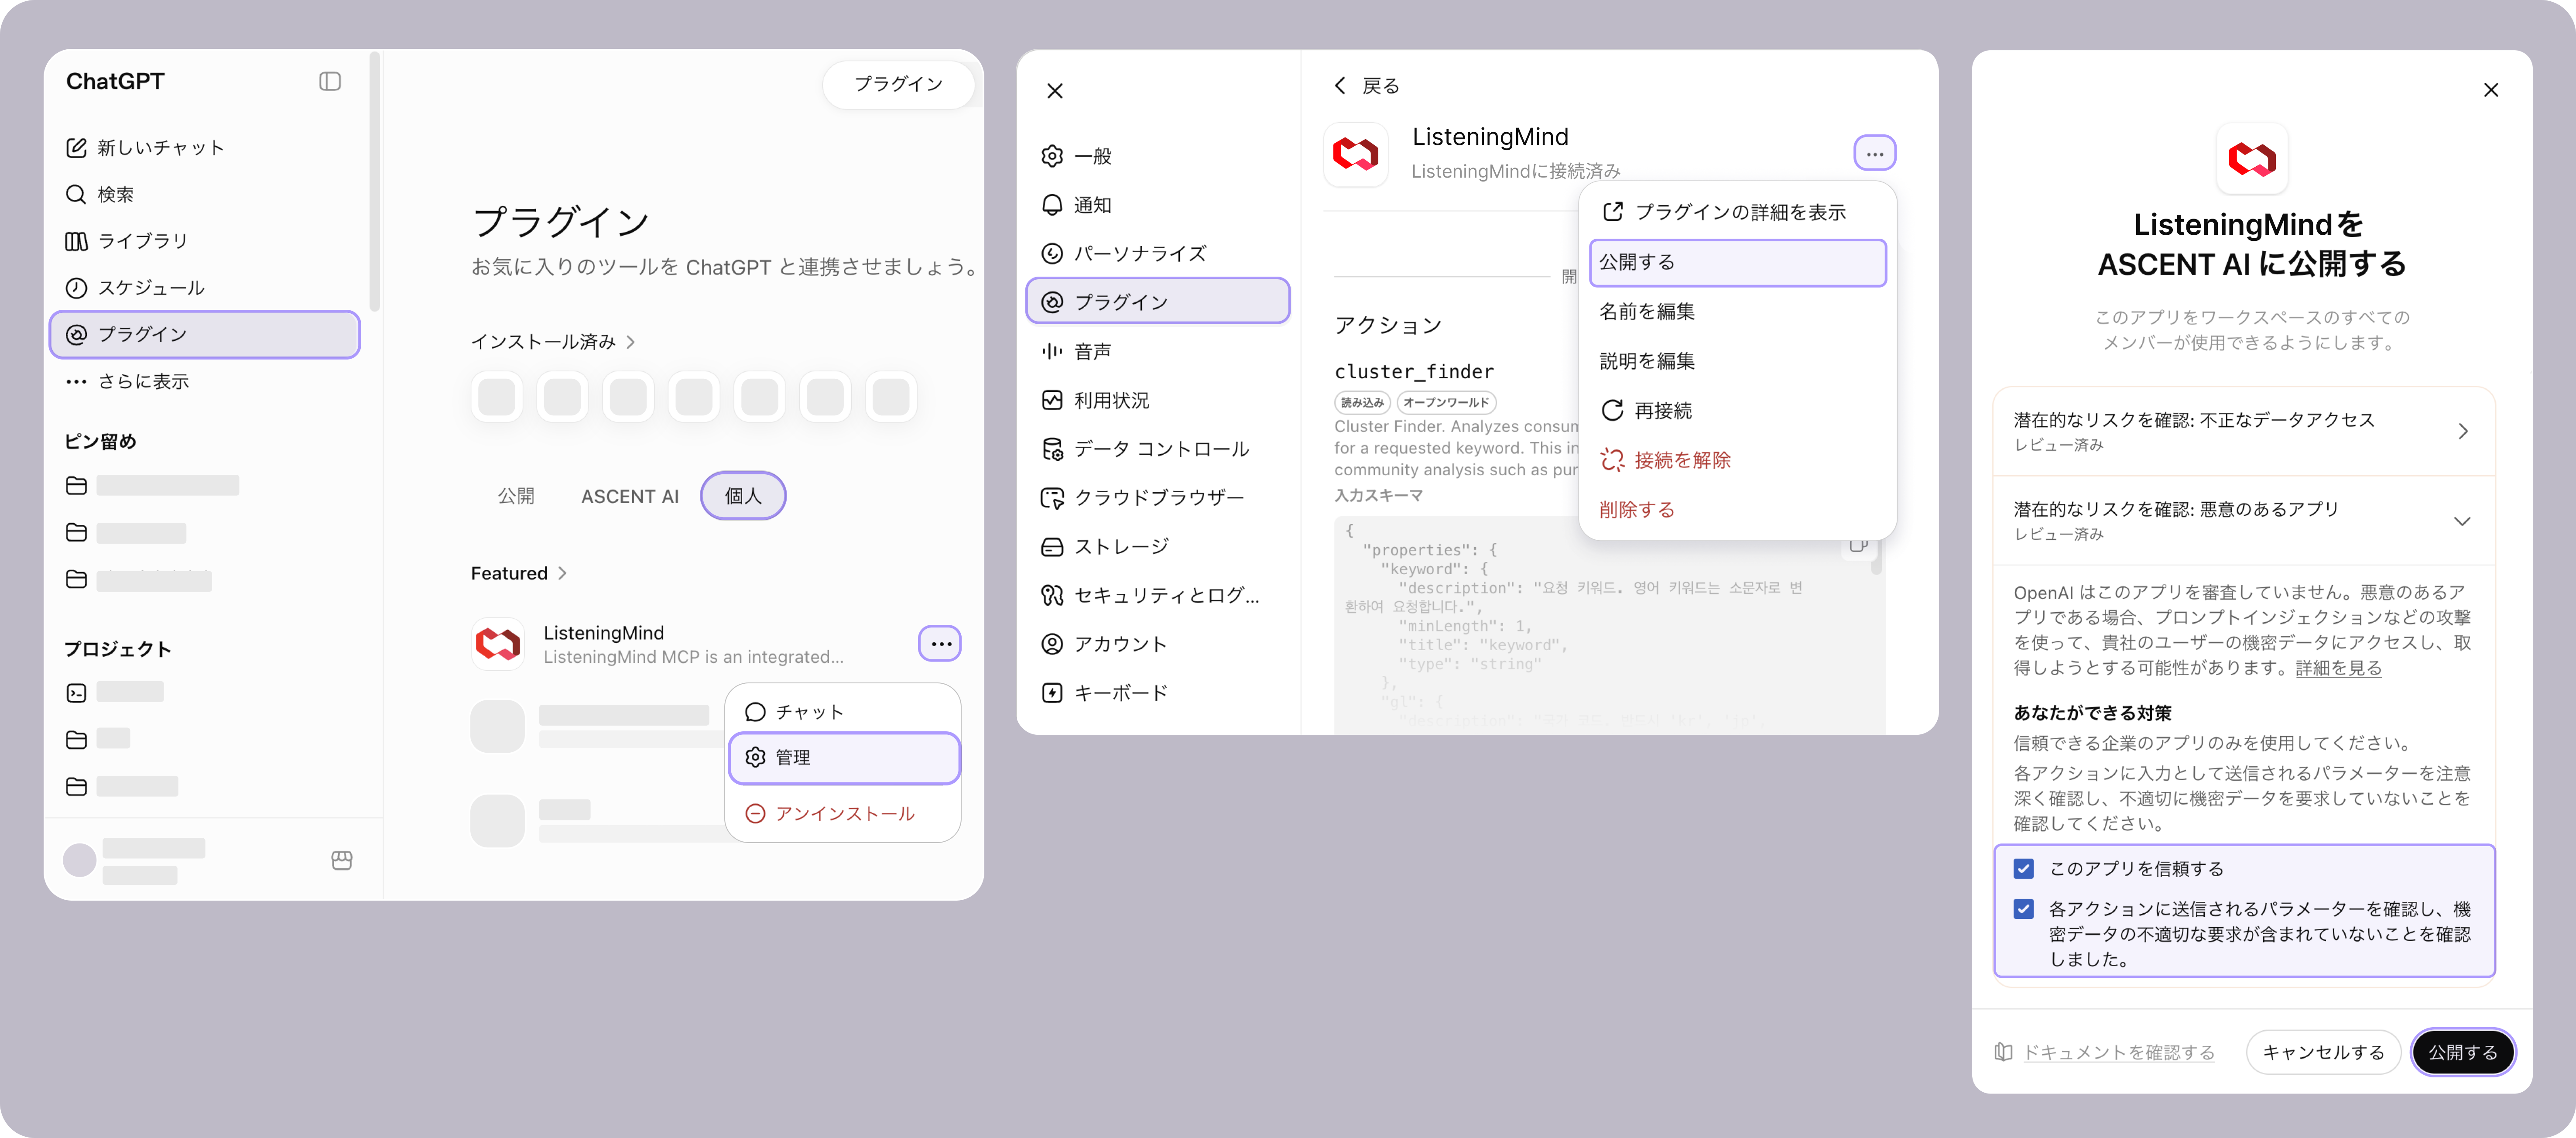2576x1138 pixels.
Task: Open 一般 general settings
Action: [x=1158, y=156]
